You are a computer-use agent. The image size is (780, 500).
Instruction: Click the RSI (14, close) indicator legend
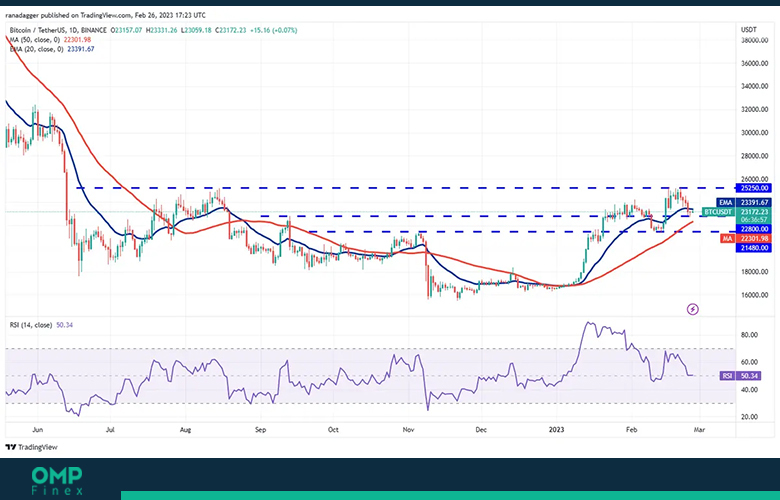pos(41,325)
